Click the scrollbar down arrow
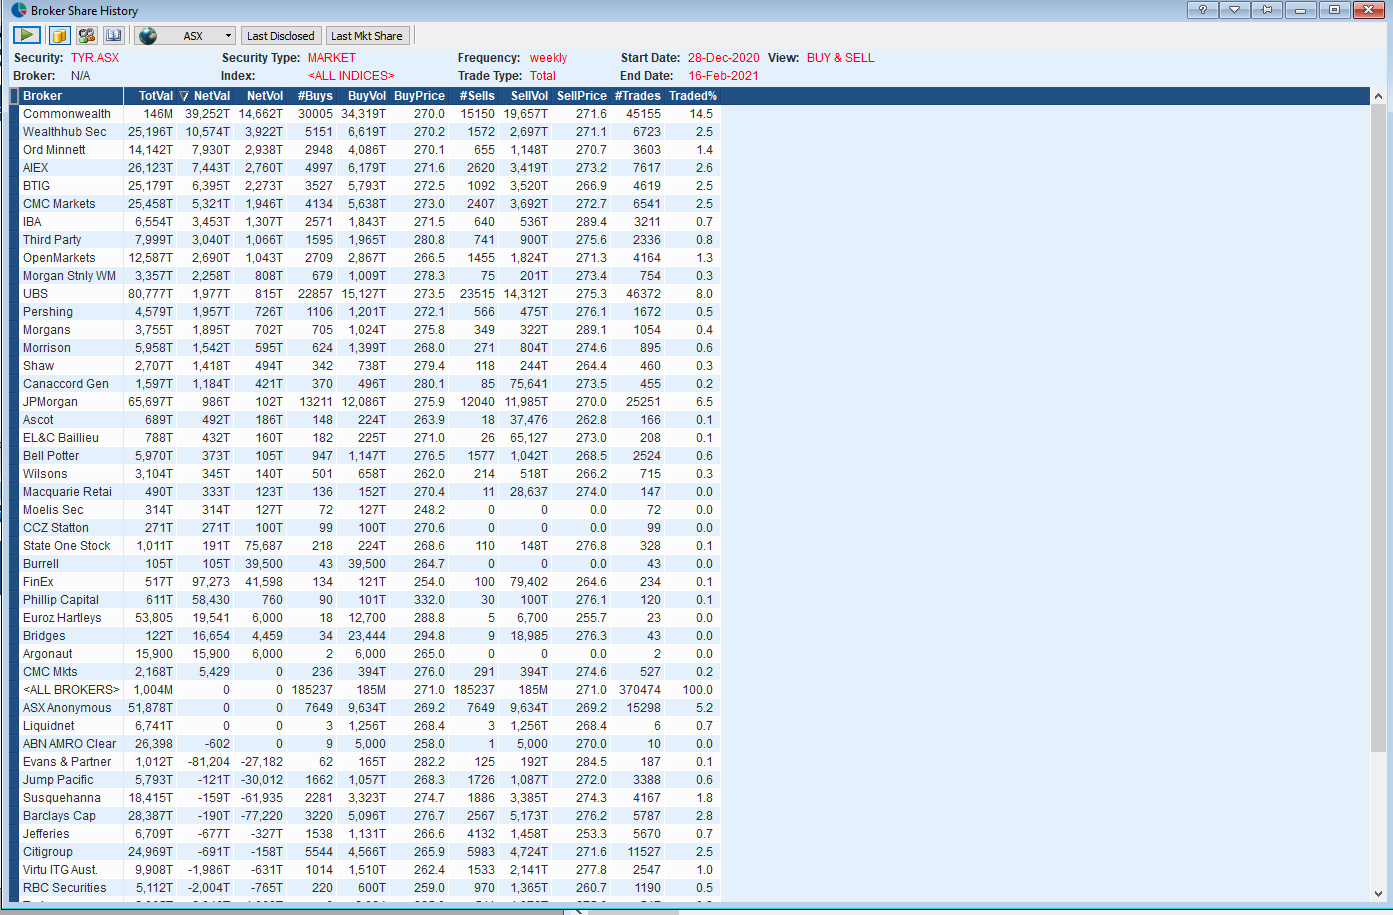The width and height of the screenshot is (1393, 915). [x=1378, y=894]
